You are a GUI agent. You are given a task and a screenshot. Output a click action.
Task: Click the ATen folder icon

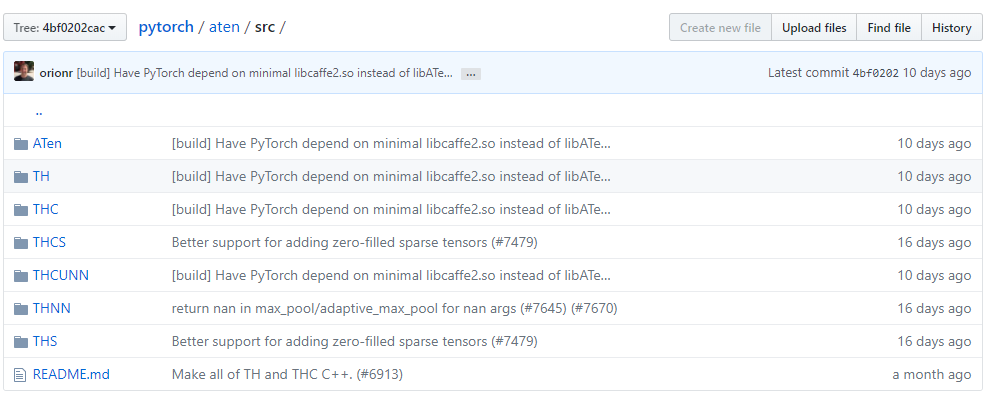point(21,144)
